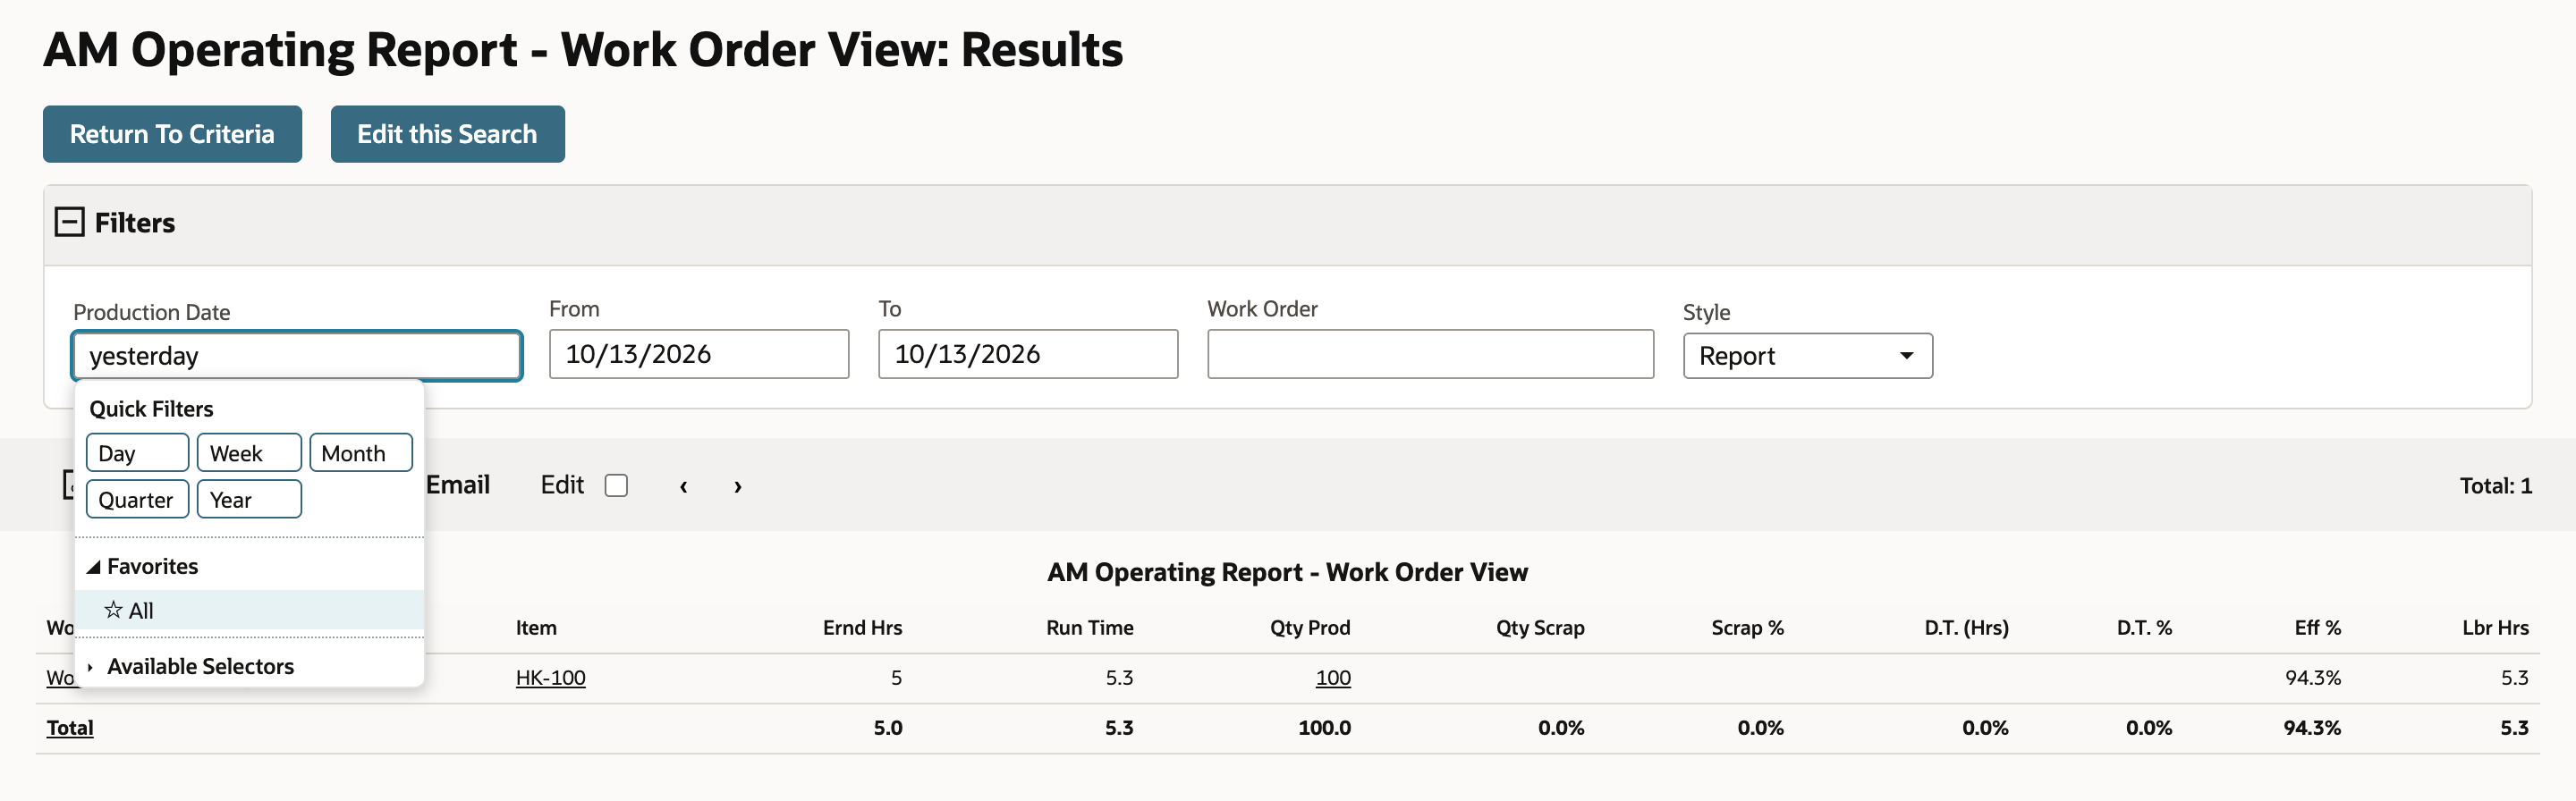Go to the previous results page arrow
Screen dimensions: 2576x801
point(683,486)
